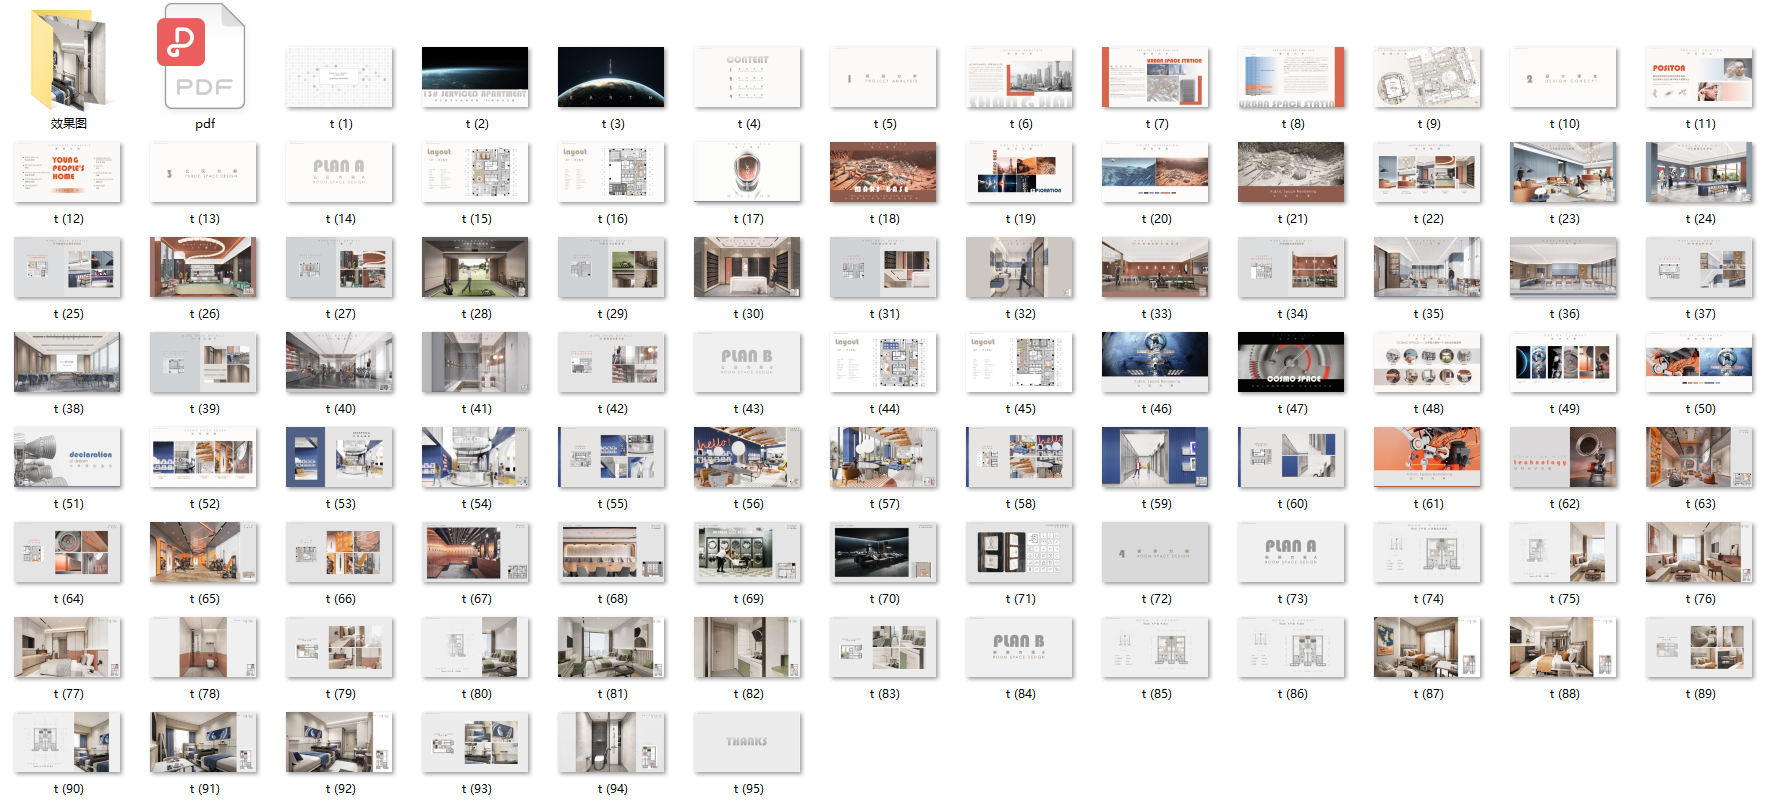Select the golf simulator room t (28)
Viewport: 1767px width, 806px height.
(475, 267)
